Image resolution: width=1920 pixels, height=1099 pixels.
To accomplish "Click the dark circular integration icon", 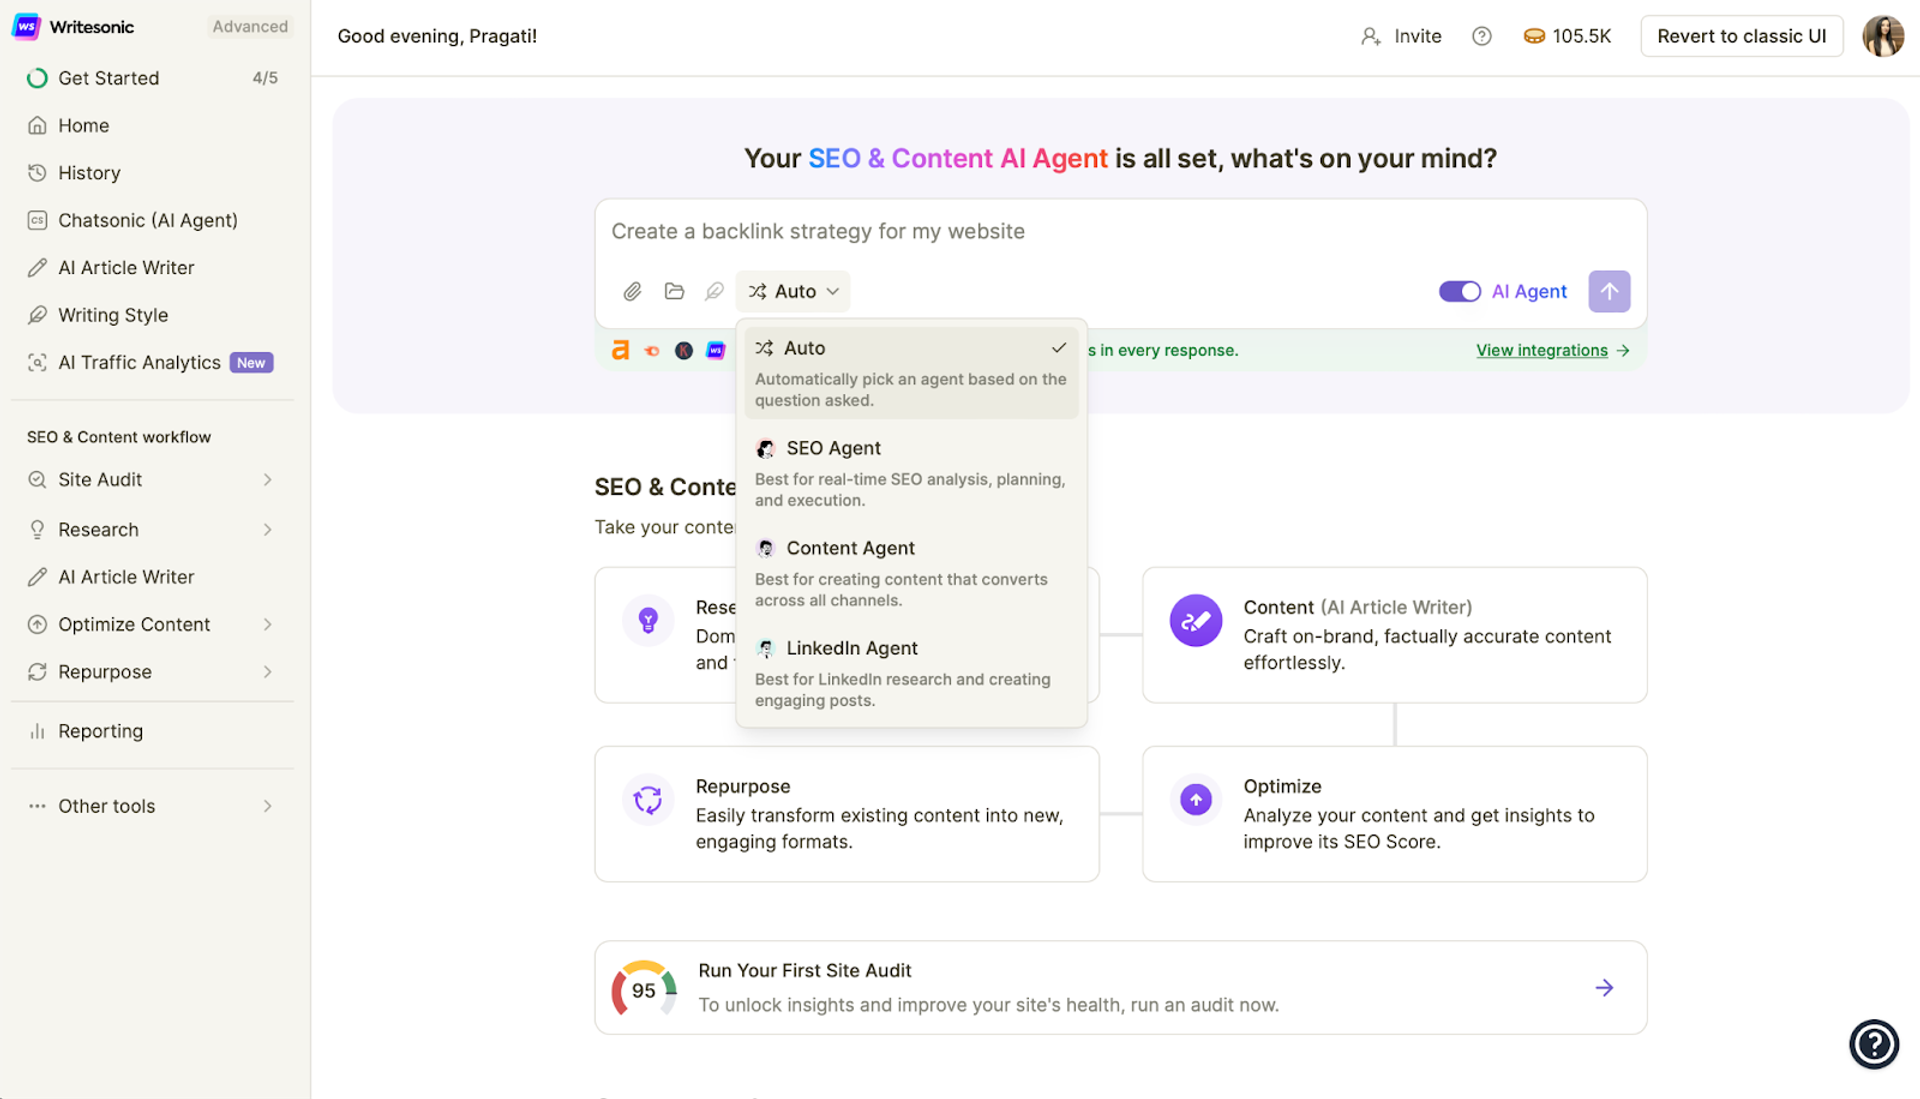I will pos(684,350).
